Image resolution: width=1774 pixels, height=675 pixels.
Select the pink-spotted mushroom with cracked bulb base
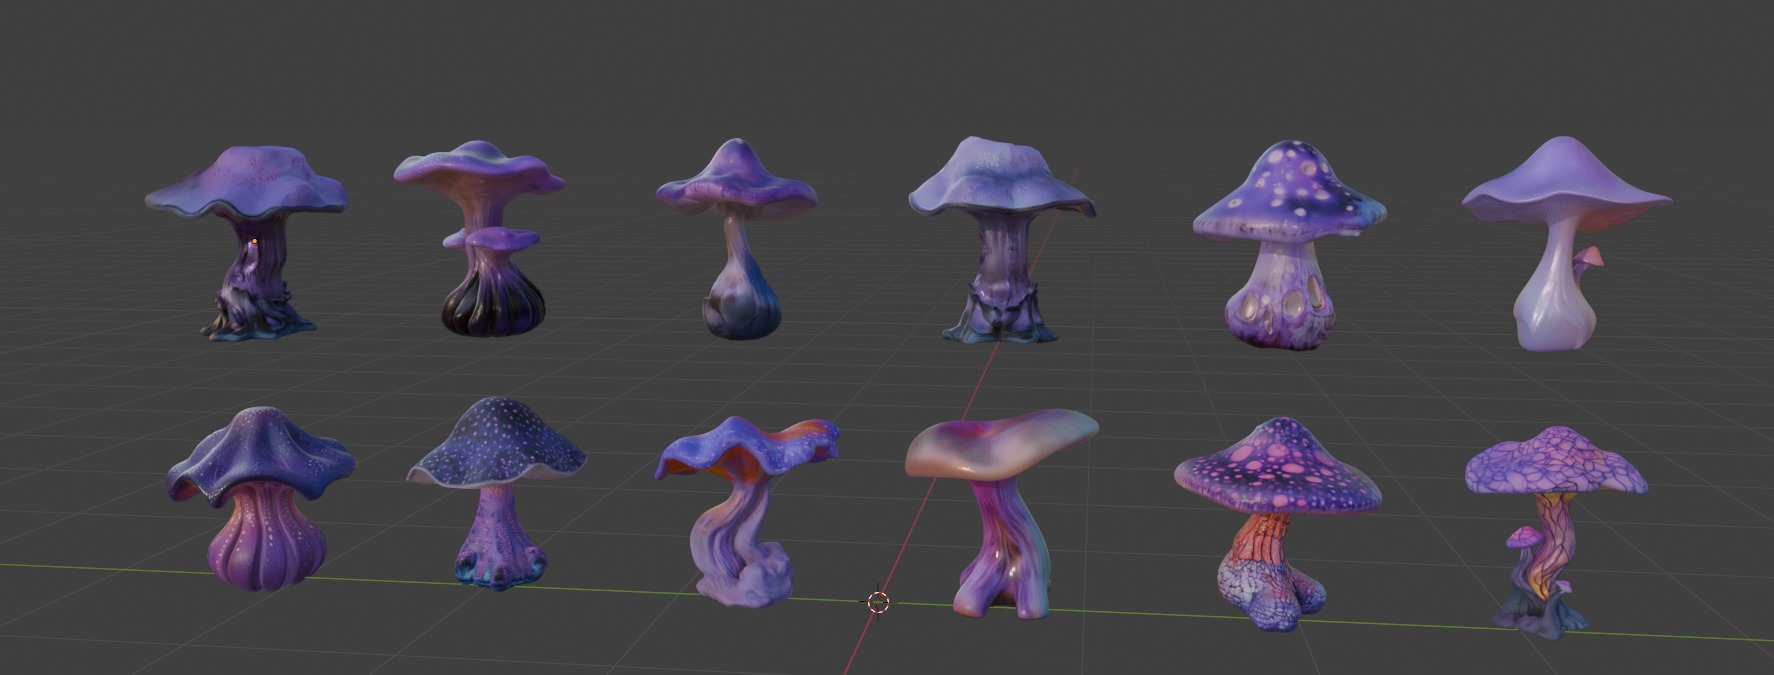pos(1277,523)
